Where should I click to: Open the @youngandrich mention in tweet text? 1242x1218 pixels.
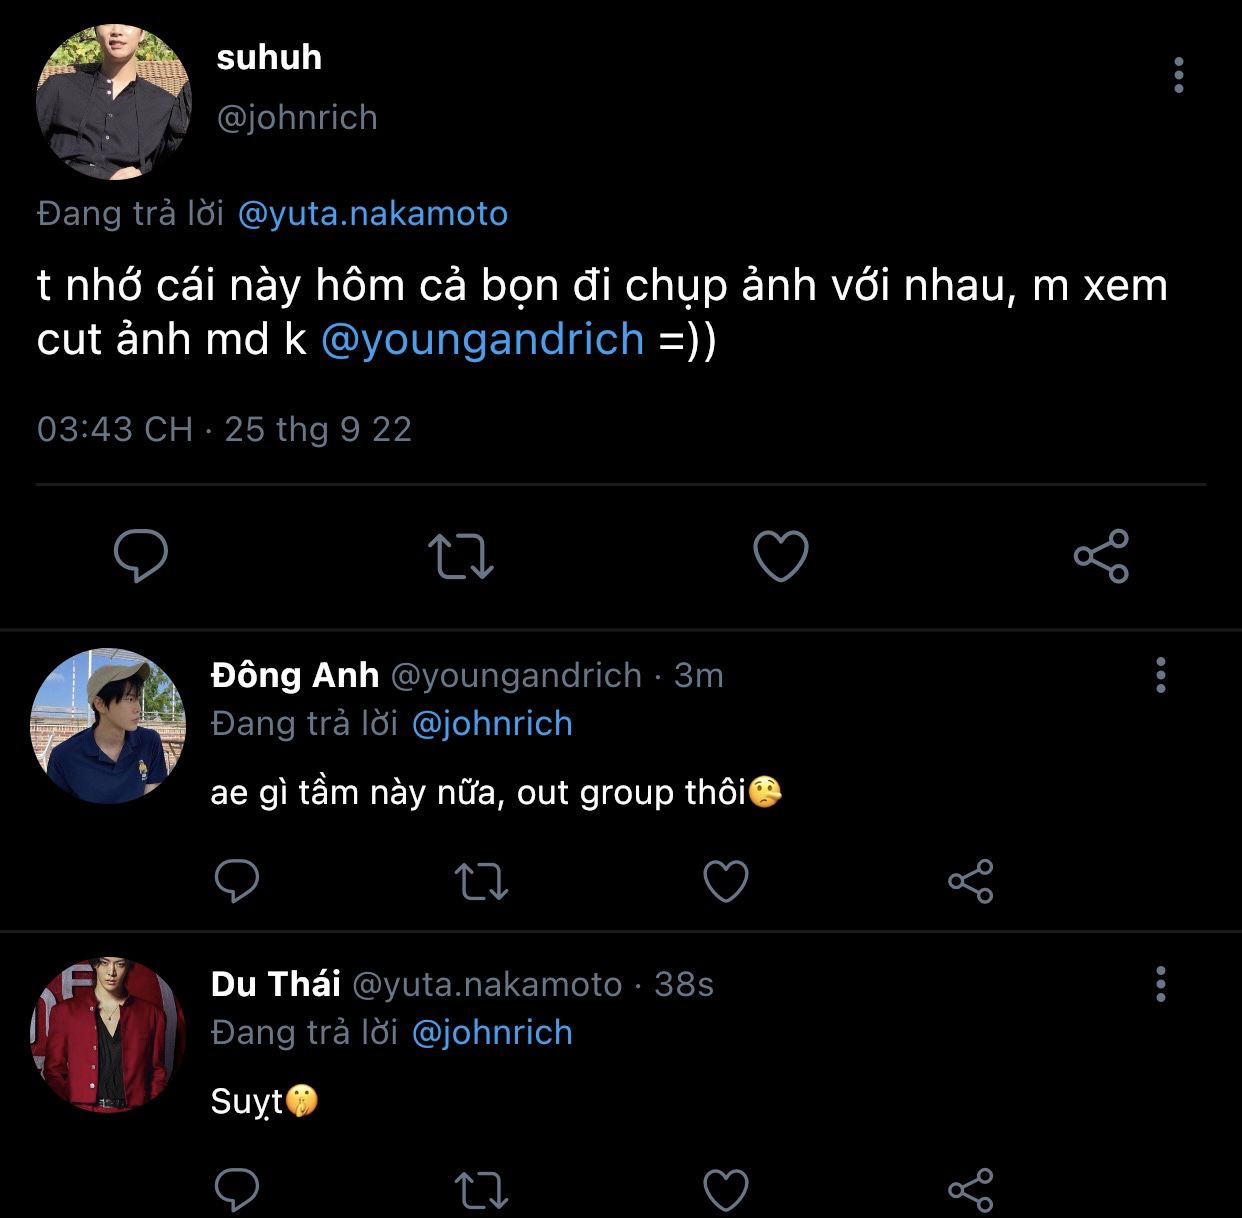coord(482,340)
